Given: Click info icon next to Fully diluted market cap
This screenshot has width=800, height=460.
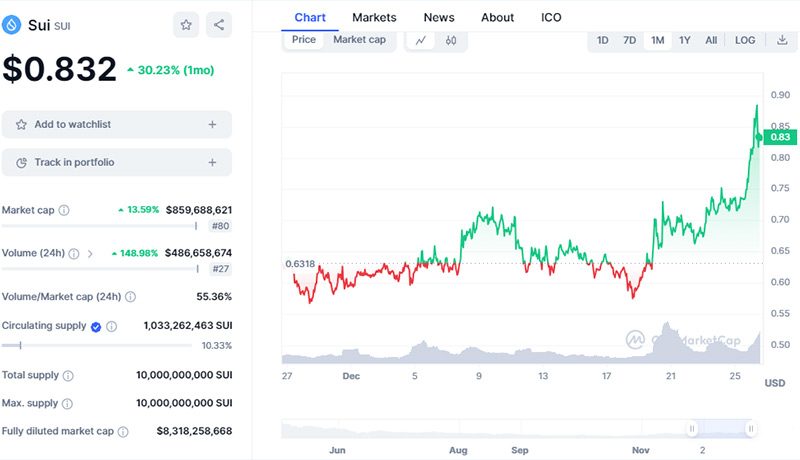Looking at the screenshot, I should coord(123,432).
